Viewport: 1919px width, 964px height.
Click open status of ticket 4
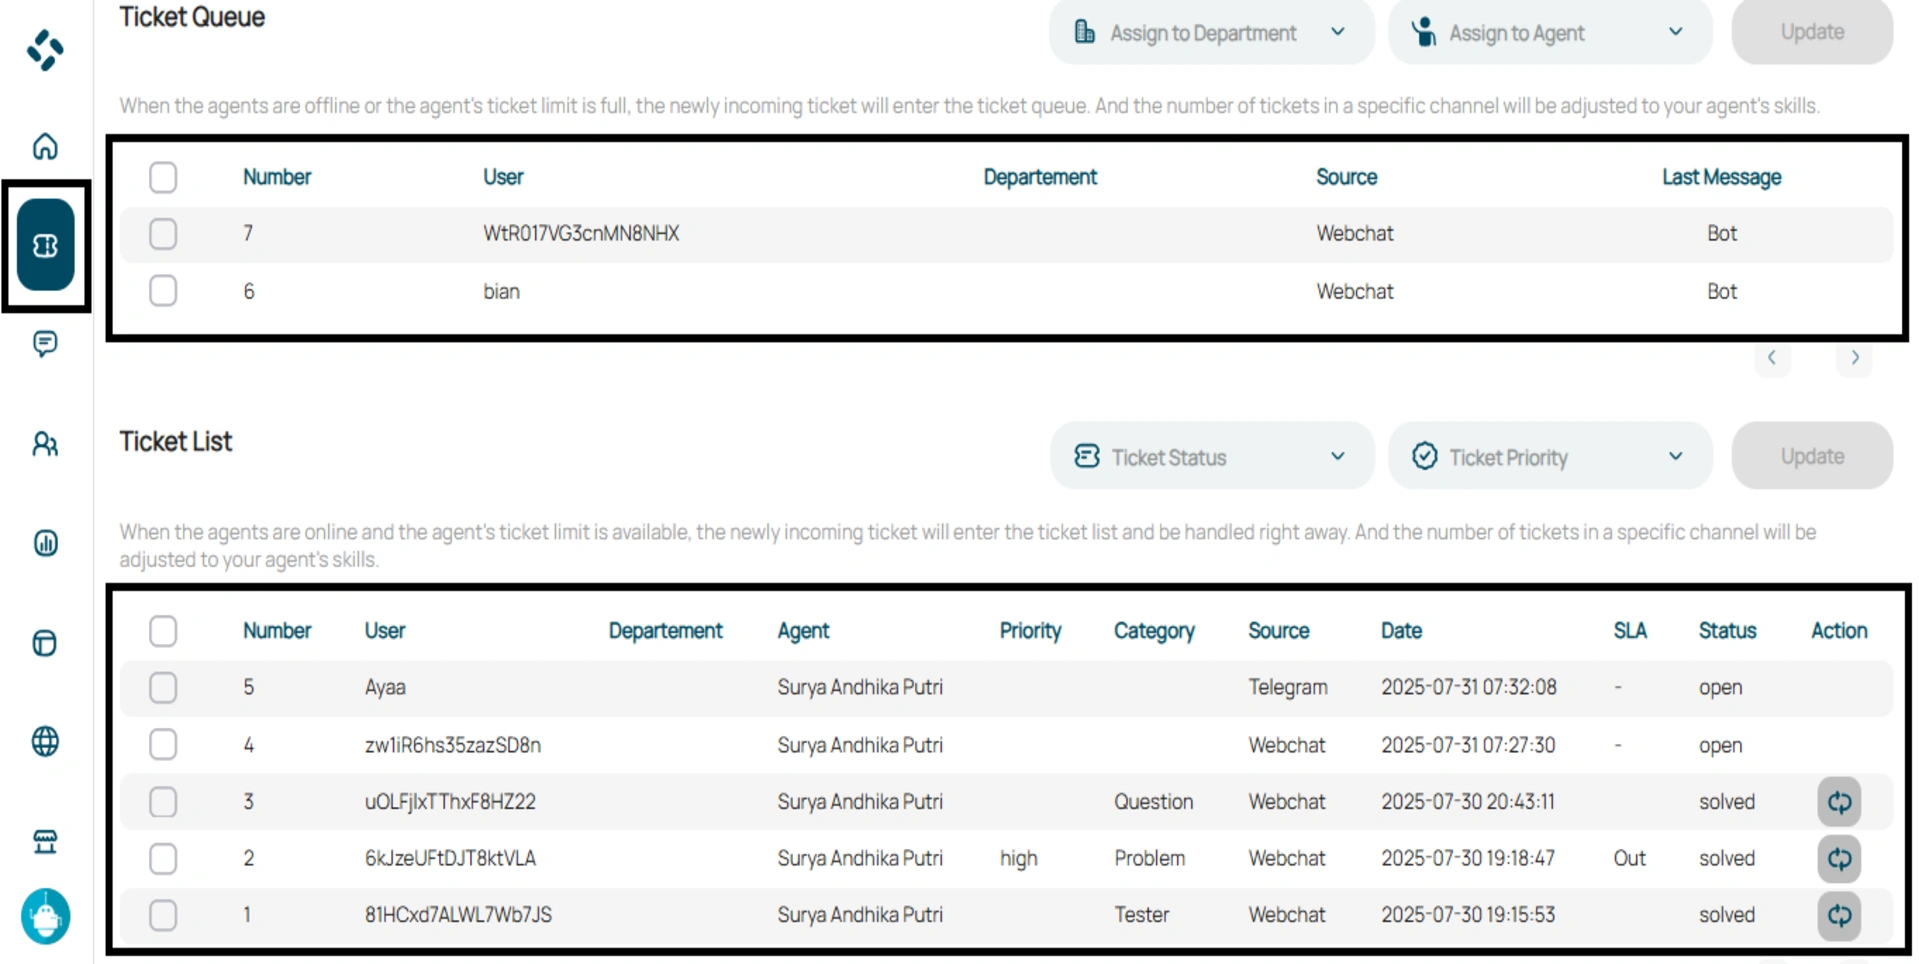[x=1720, y=745]
